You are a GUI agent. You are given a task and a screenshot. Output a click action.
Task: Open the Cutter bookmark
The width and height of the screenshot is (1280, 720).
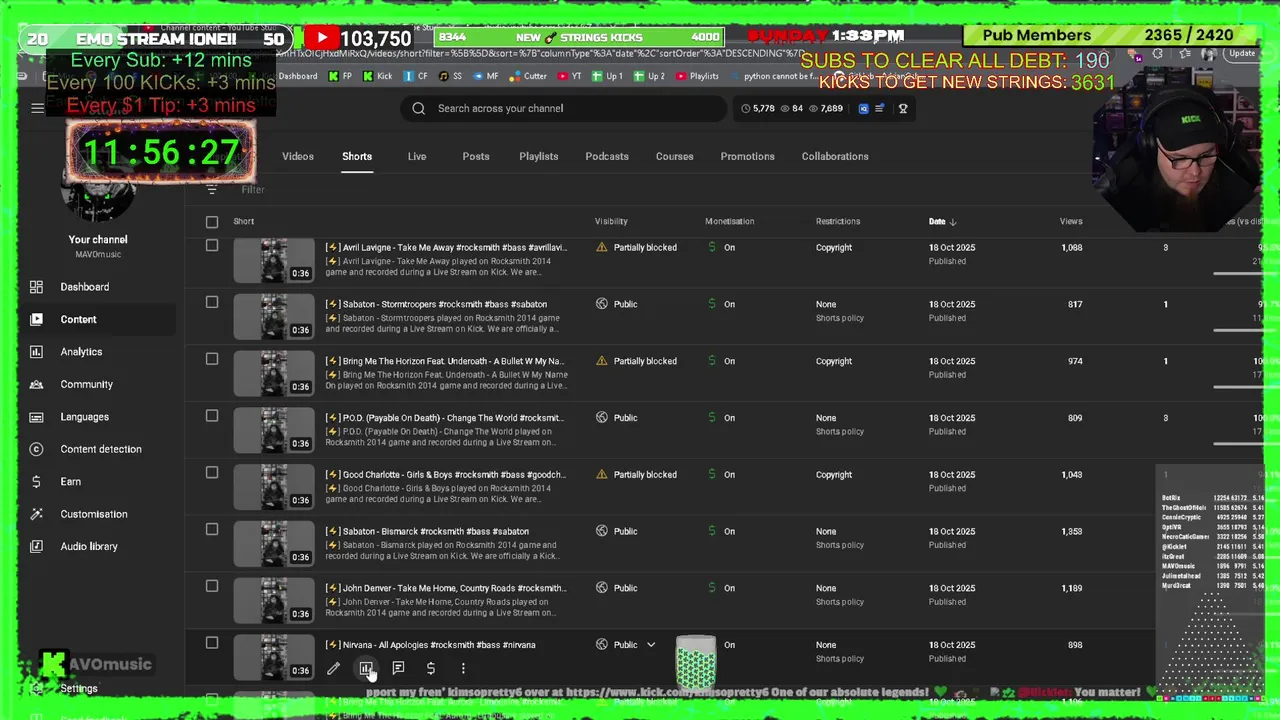[528, 76]
